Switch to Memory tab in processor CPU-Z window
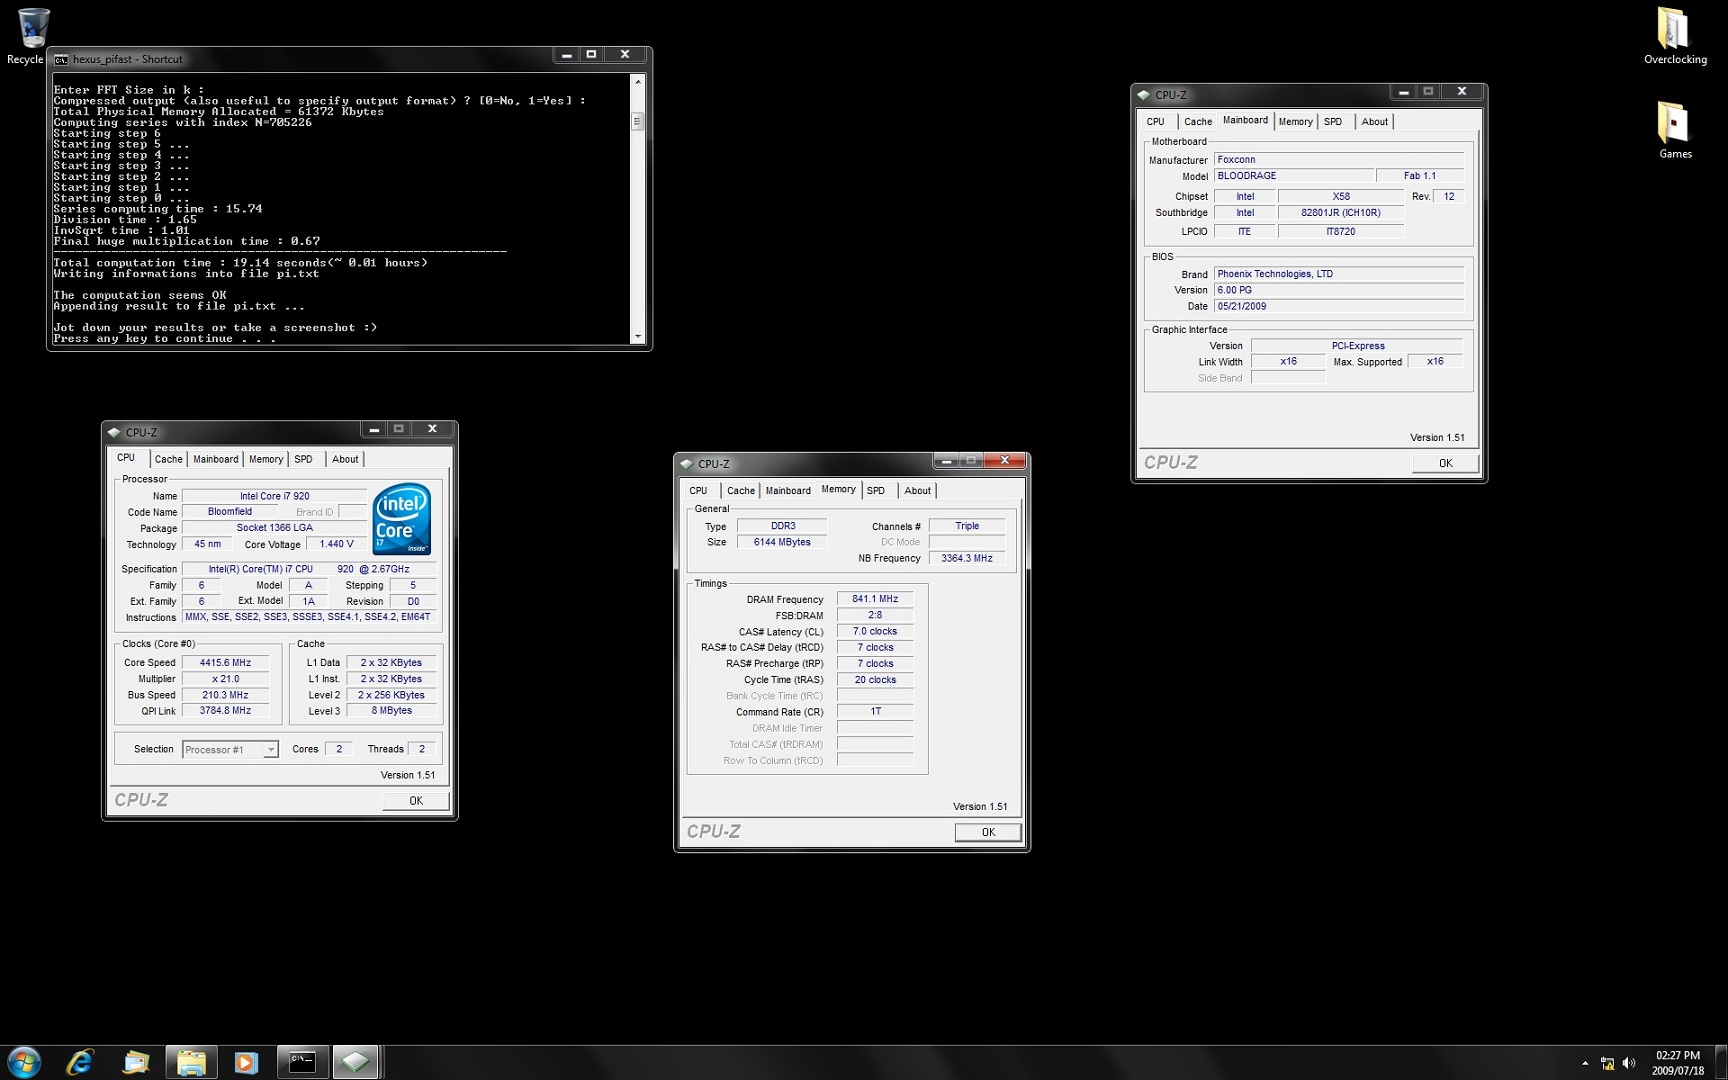Image resolution: width=1728 pixels, height=1080 pixels. pyautogui.click(x=266, y=459)
